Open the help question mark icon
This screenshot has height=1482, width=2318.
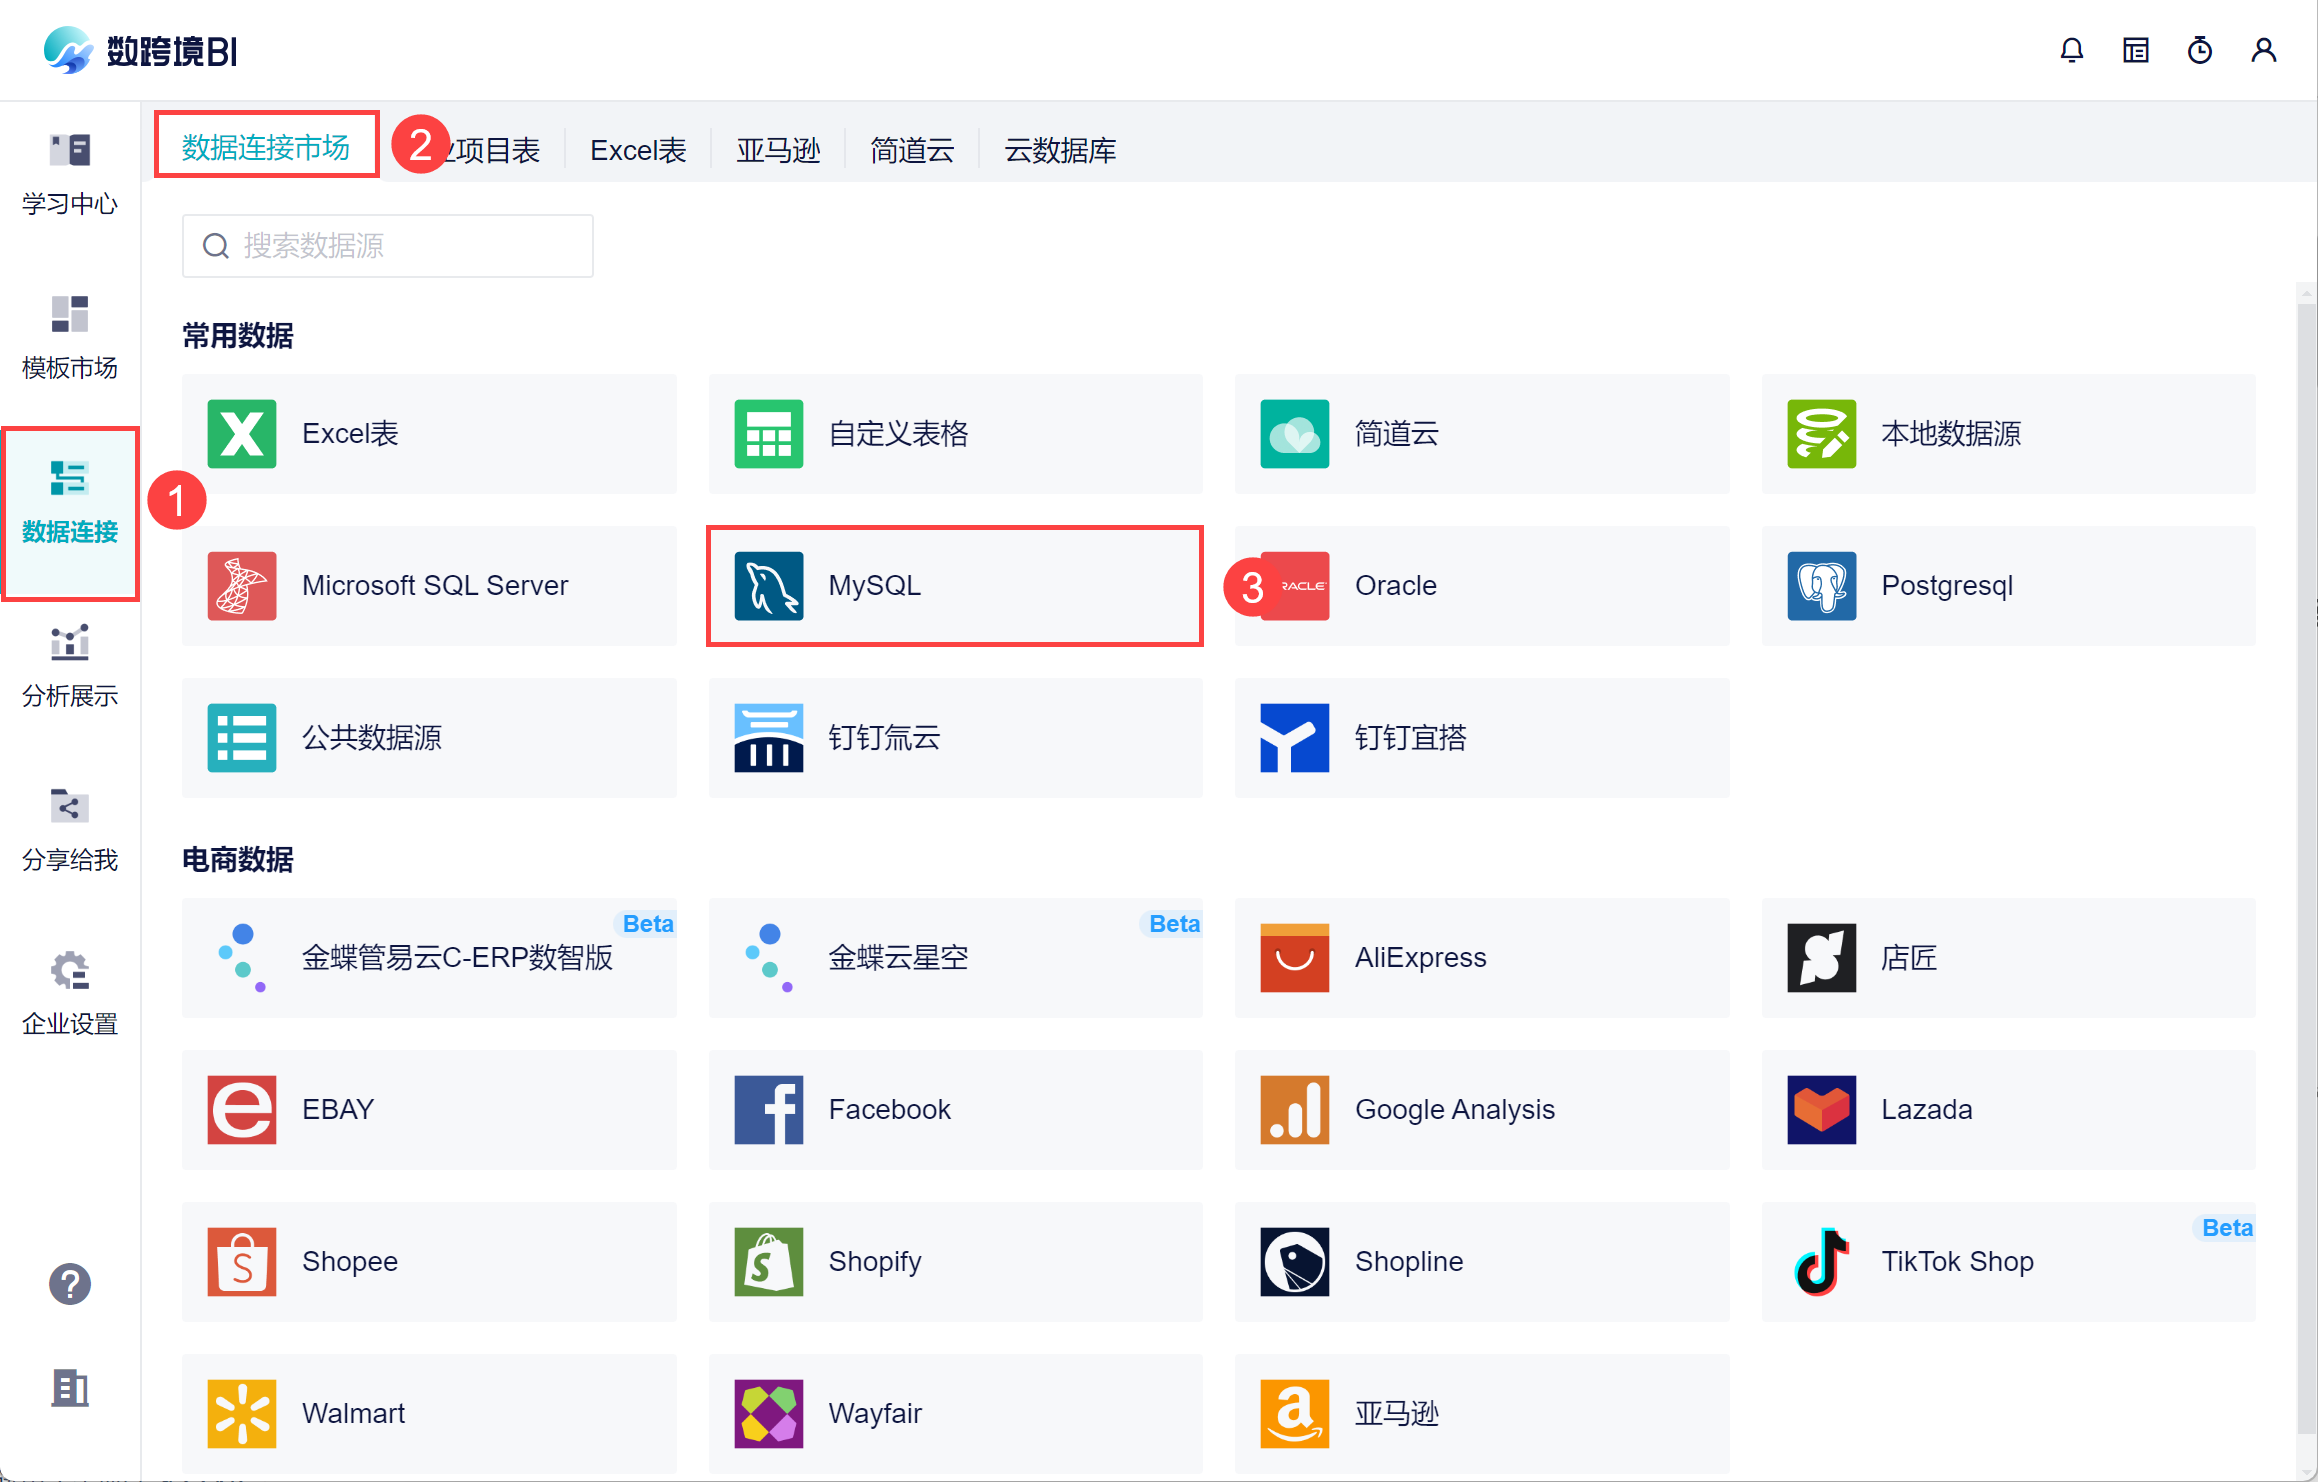click(x=70, y=1283)
